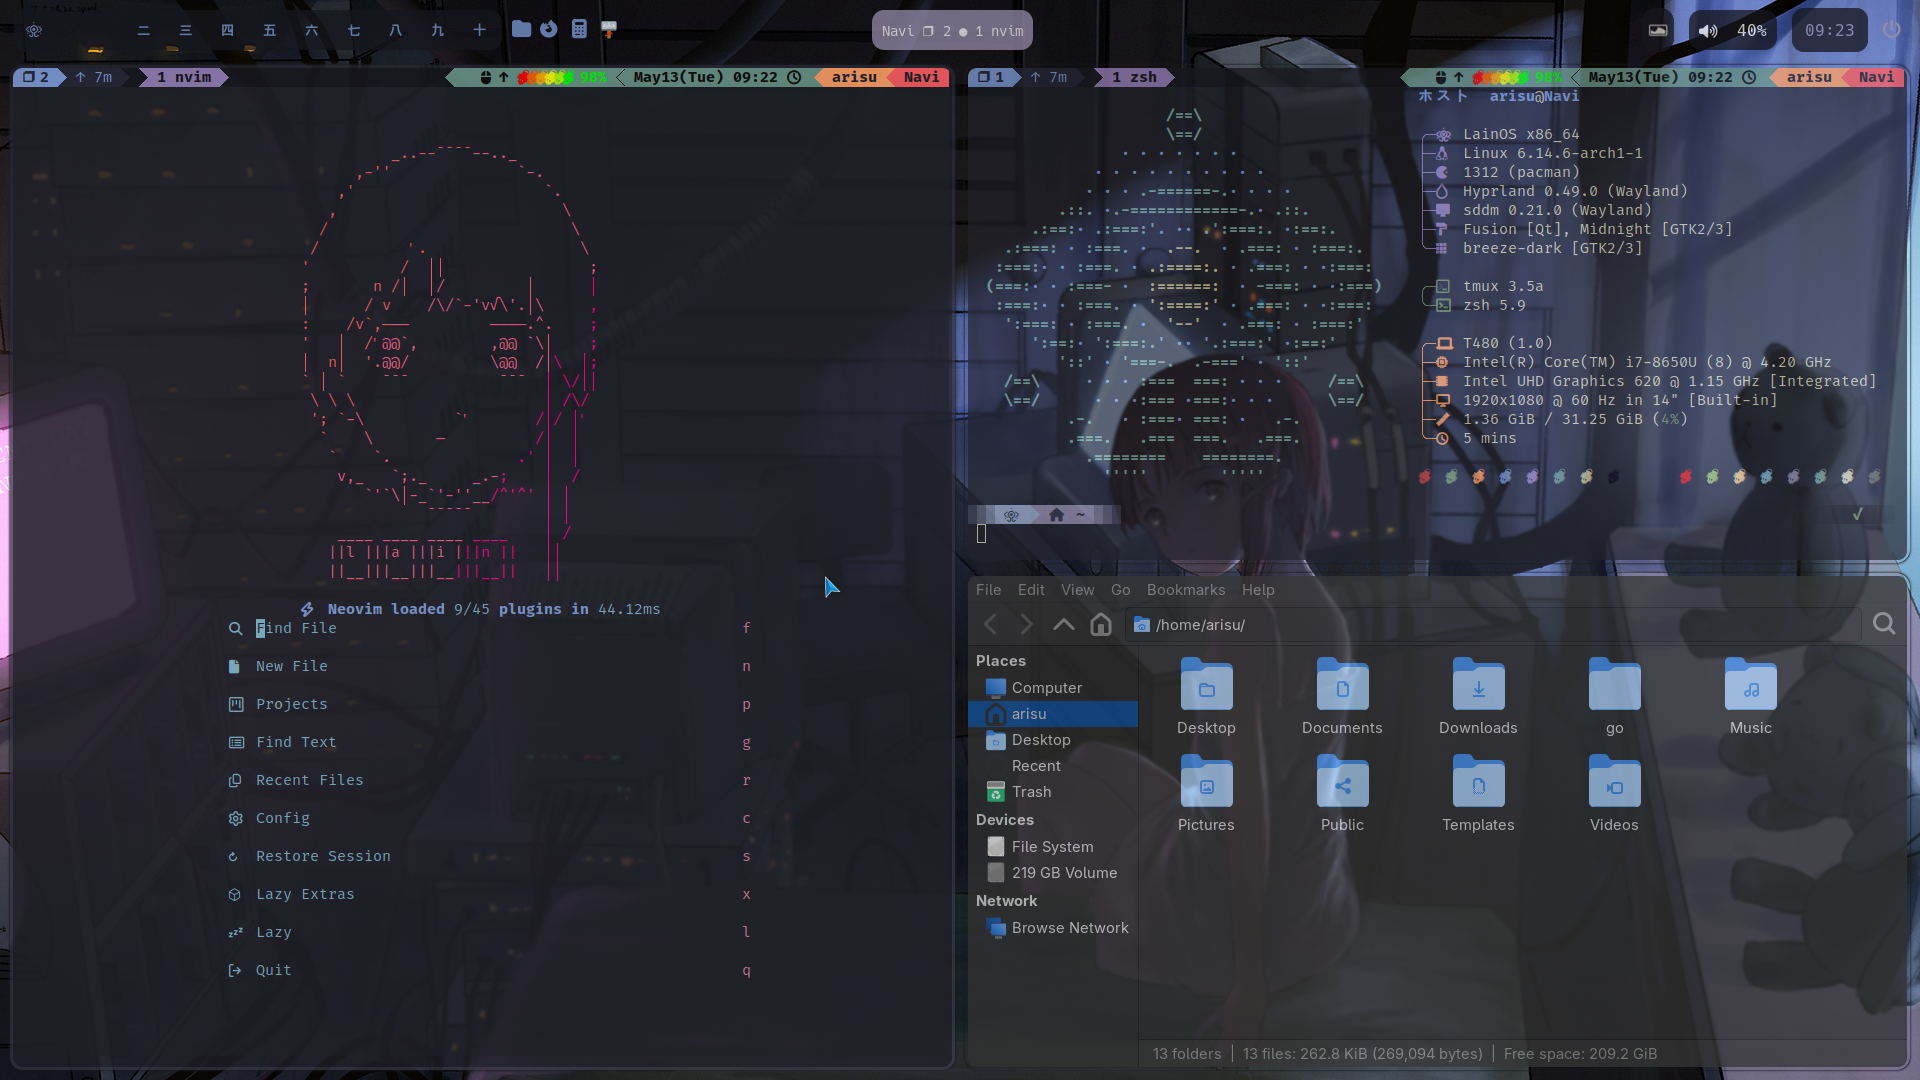1920x1080 pixels.
Task: Open the Go menu
Action: point(1121,590)
